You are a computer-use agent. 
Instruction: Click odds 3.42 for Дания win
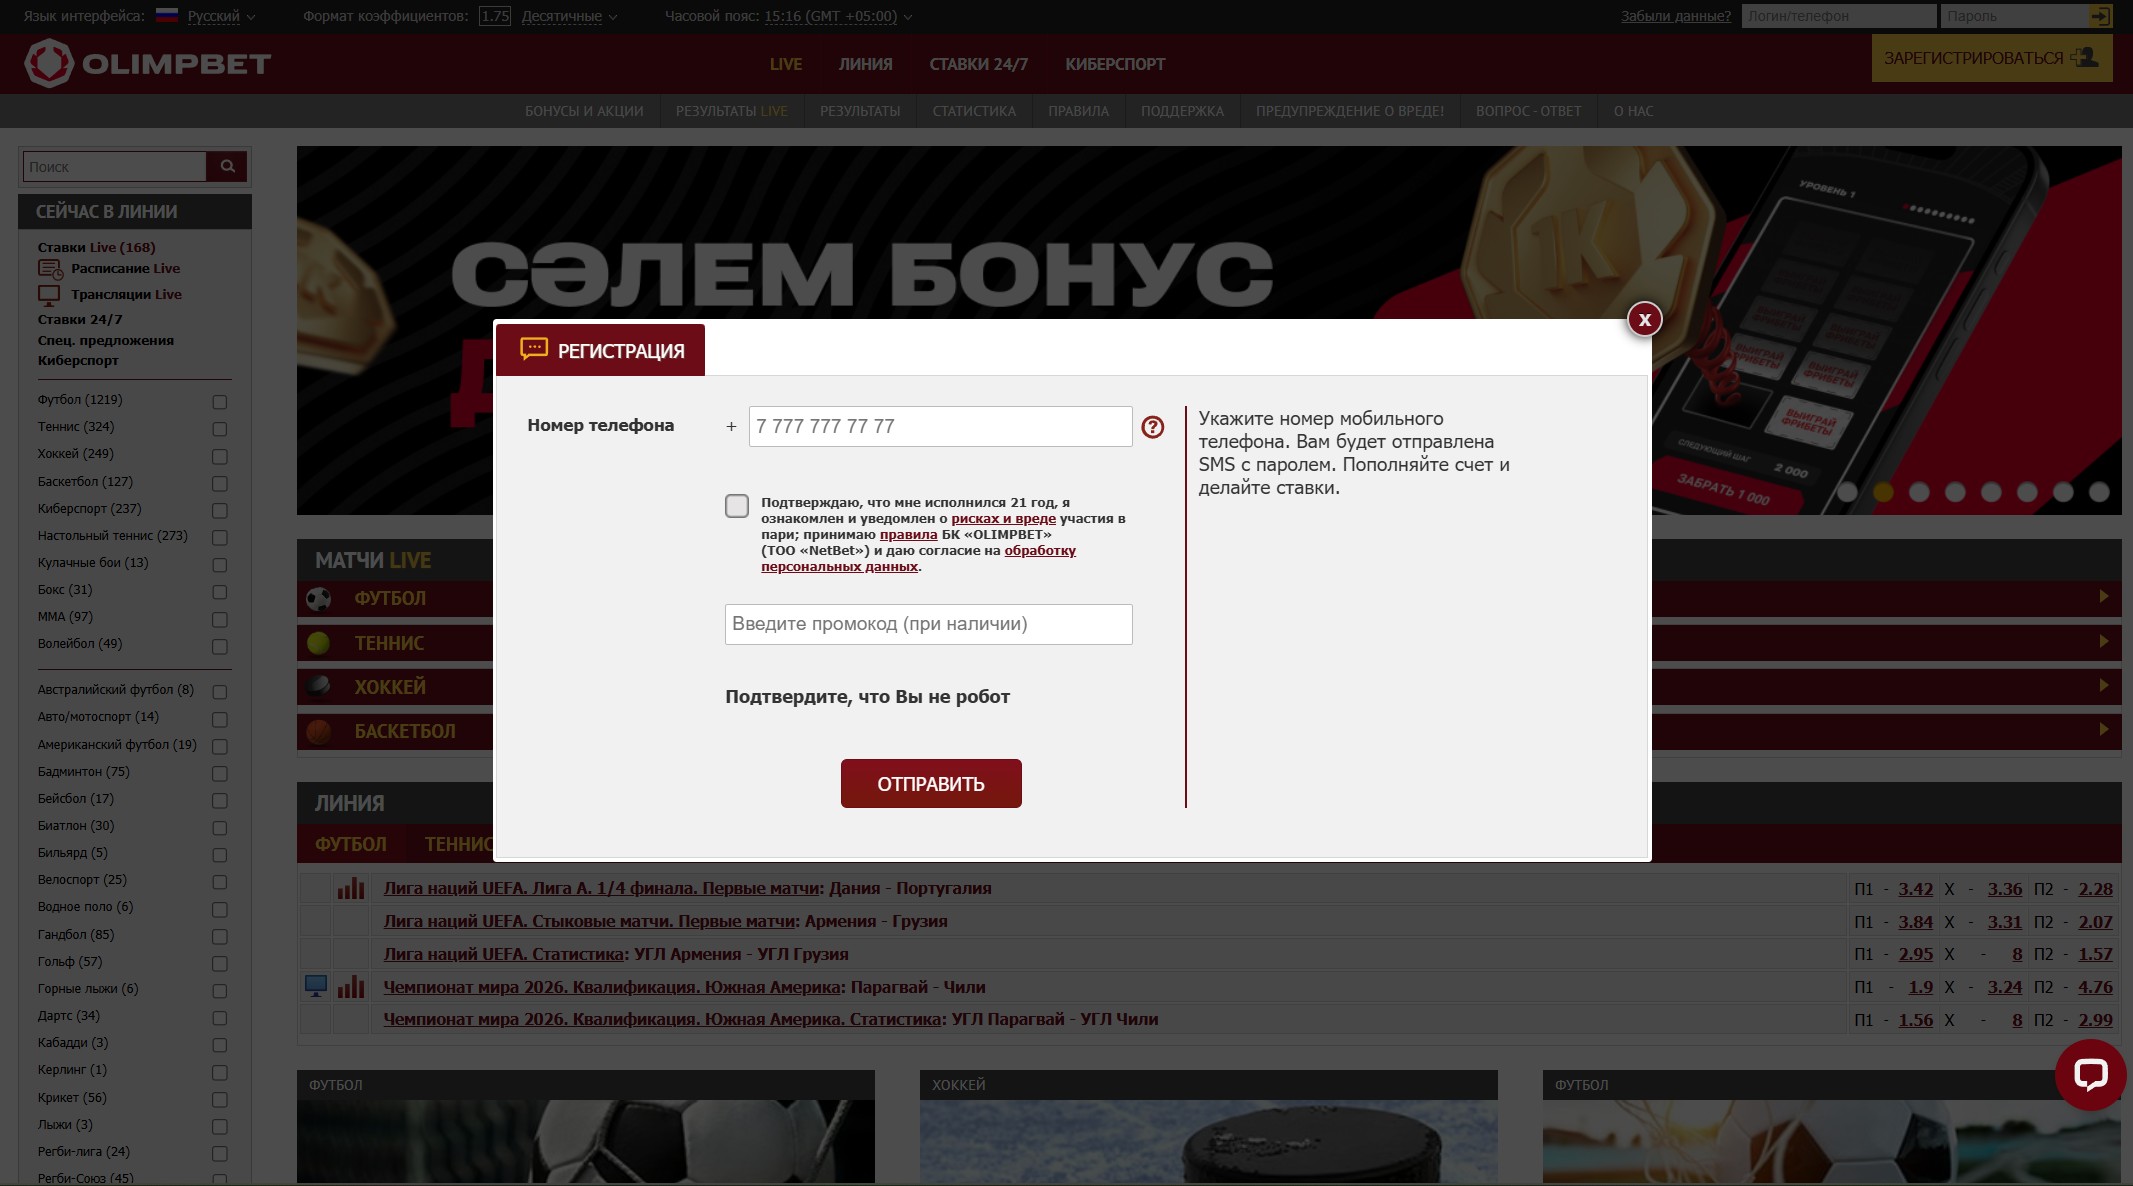pyautogui.click(x=1916, y=889)
